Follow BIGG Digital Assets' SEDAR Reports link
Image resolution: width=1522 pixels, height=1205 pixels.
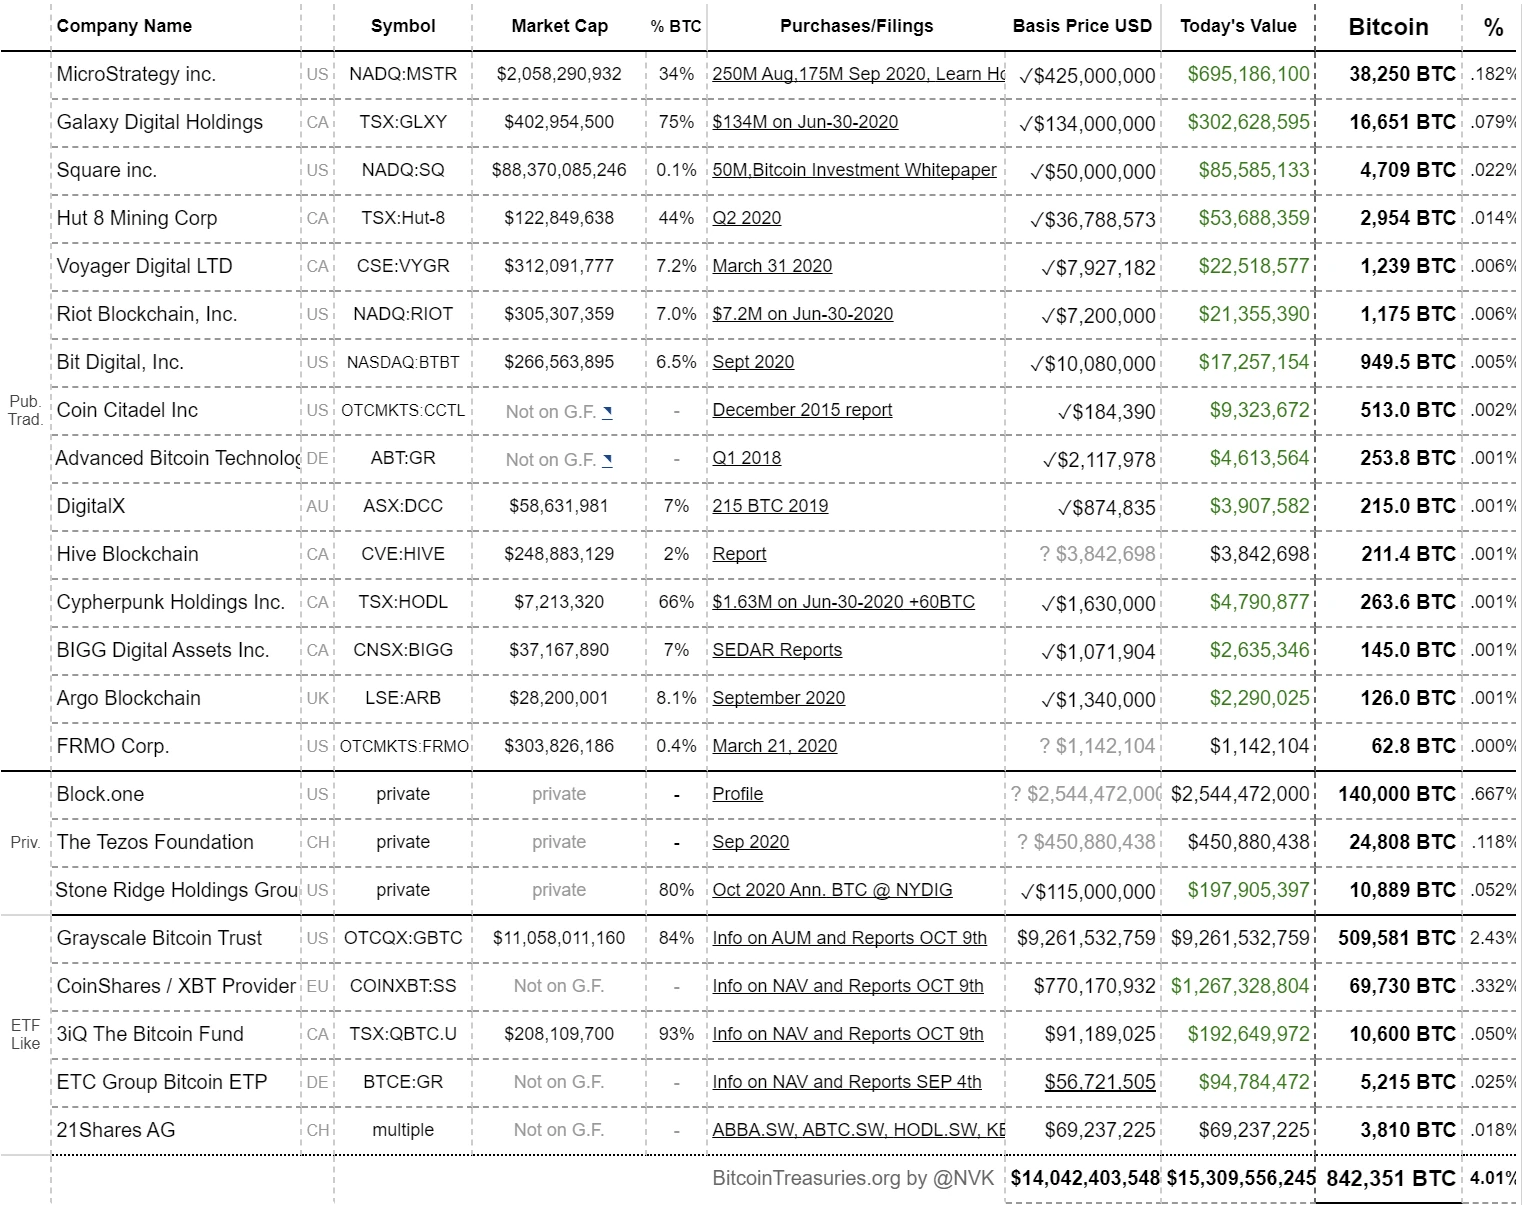click(x=777, y=650)
